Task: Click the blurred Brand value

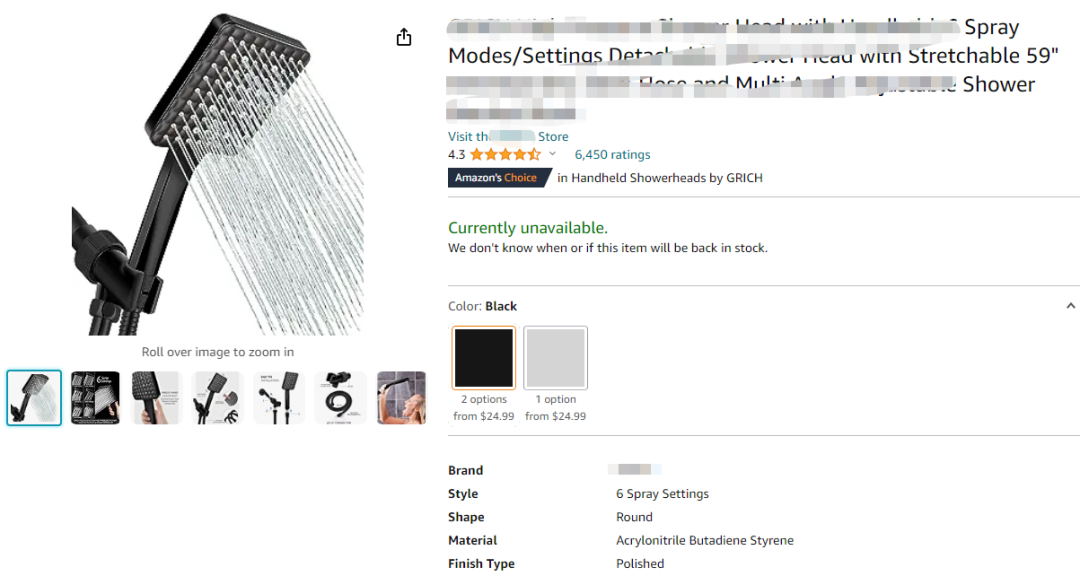Action: 635,470
